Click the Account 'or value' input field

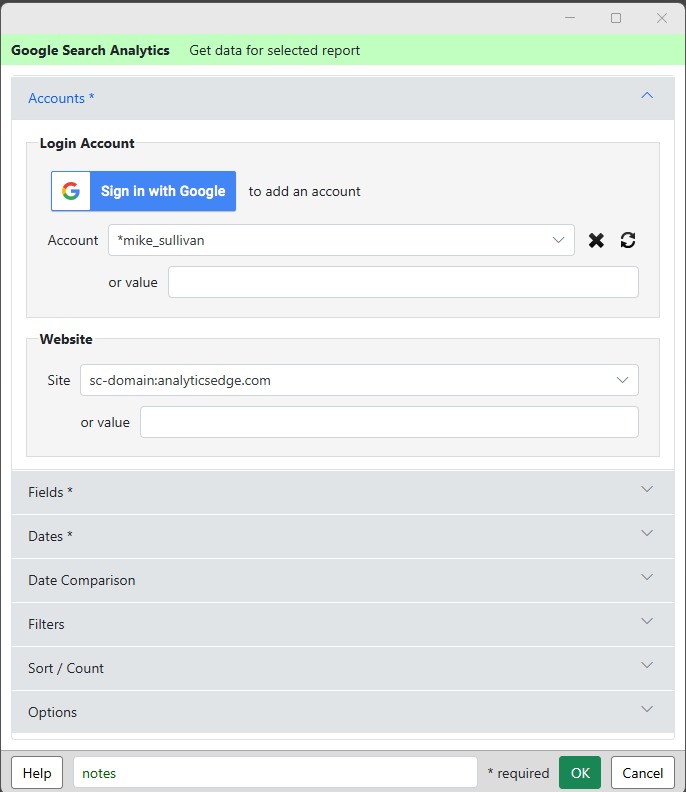pos(403,282)
